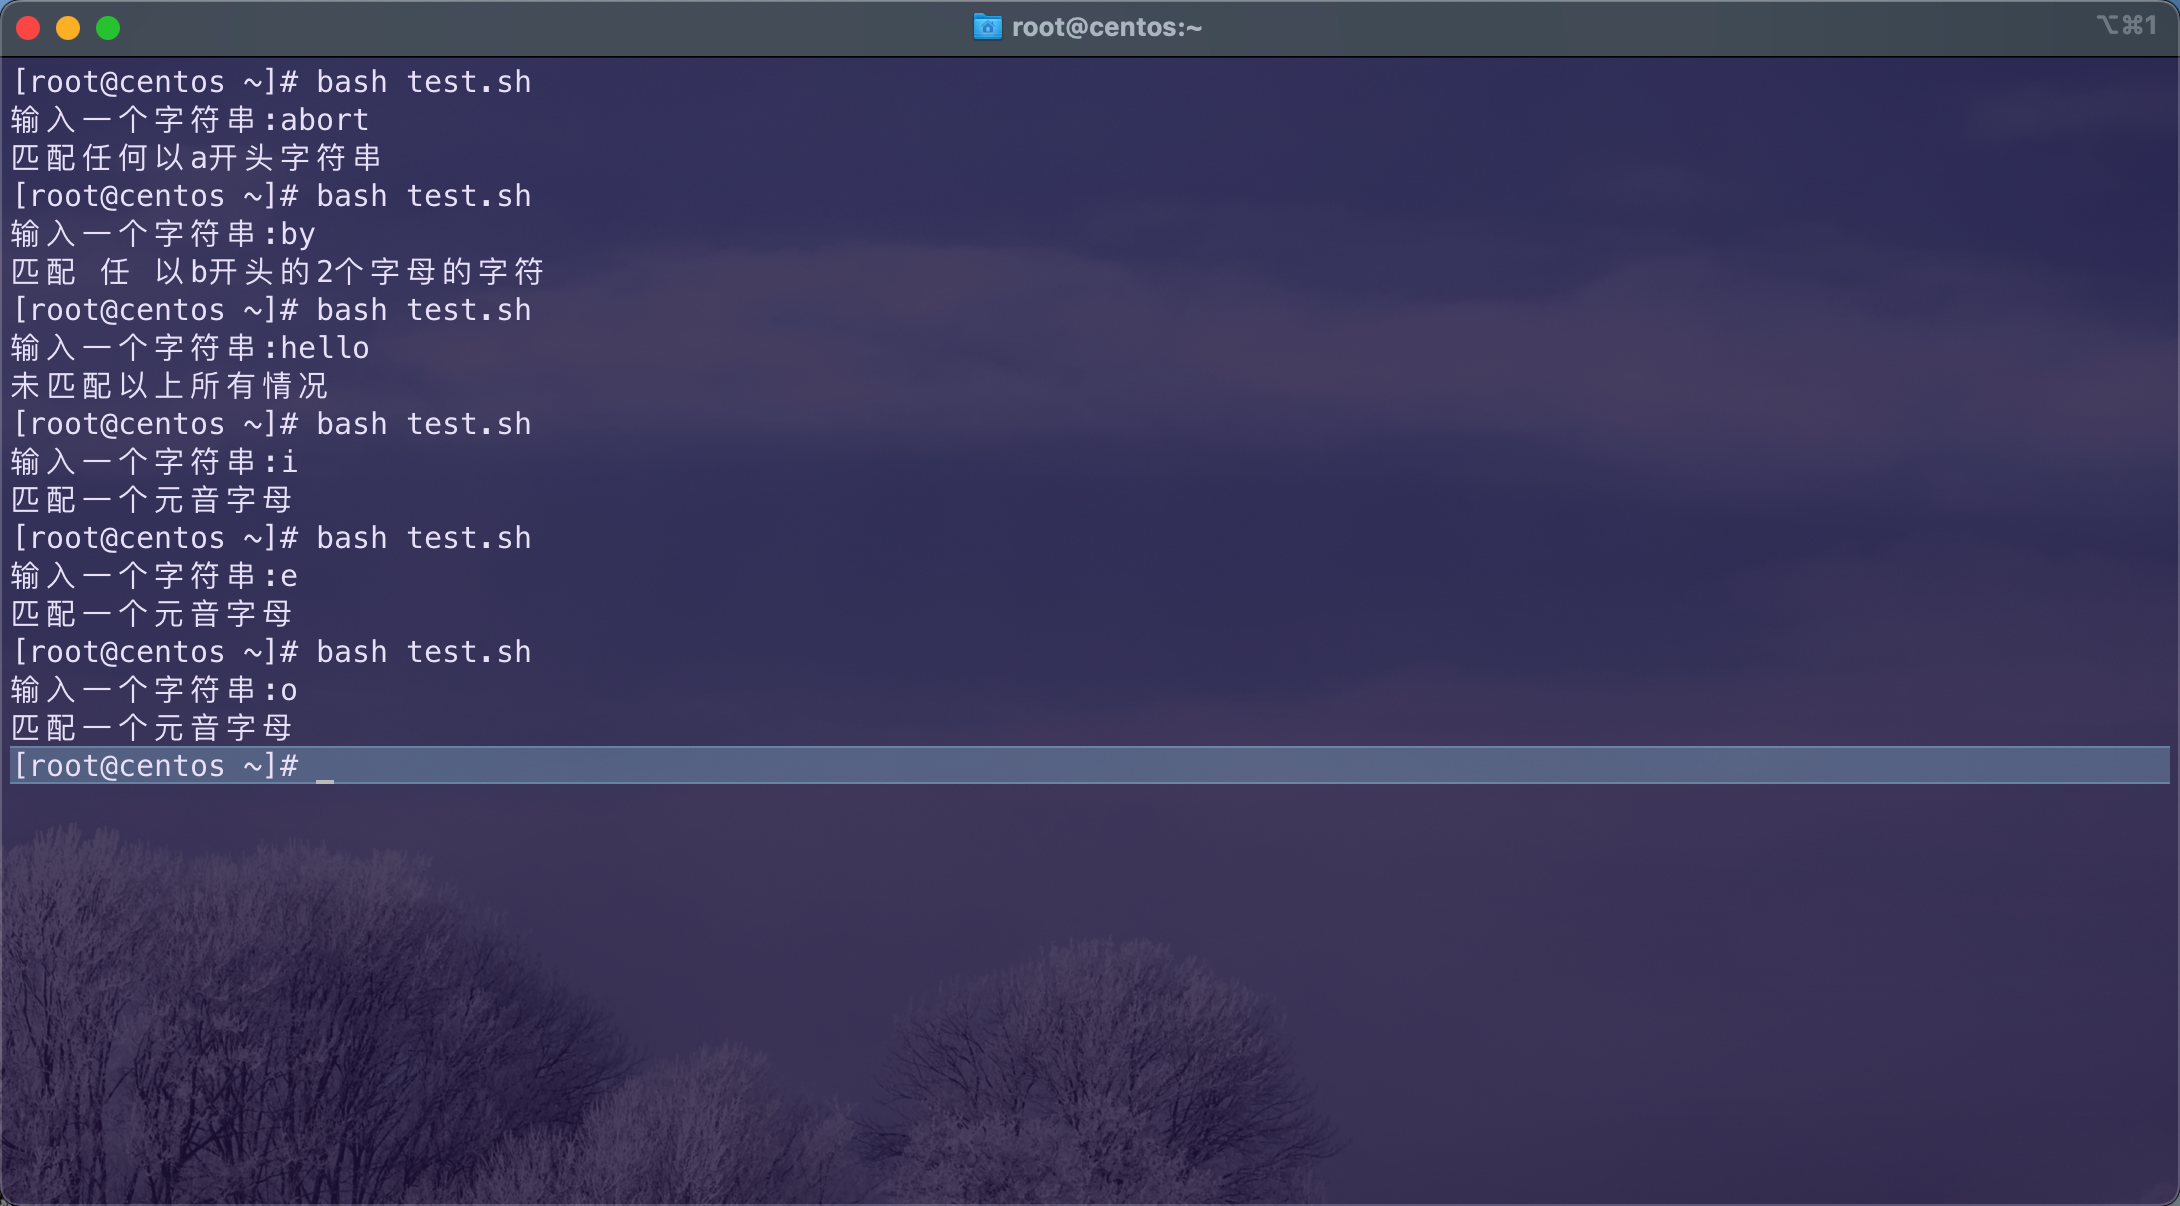Close the root@centos terminal window

[x=28, y=28]
